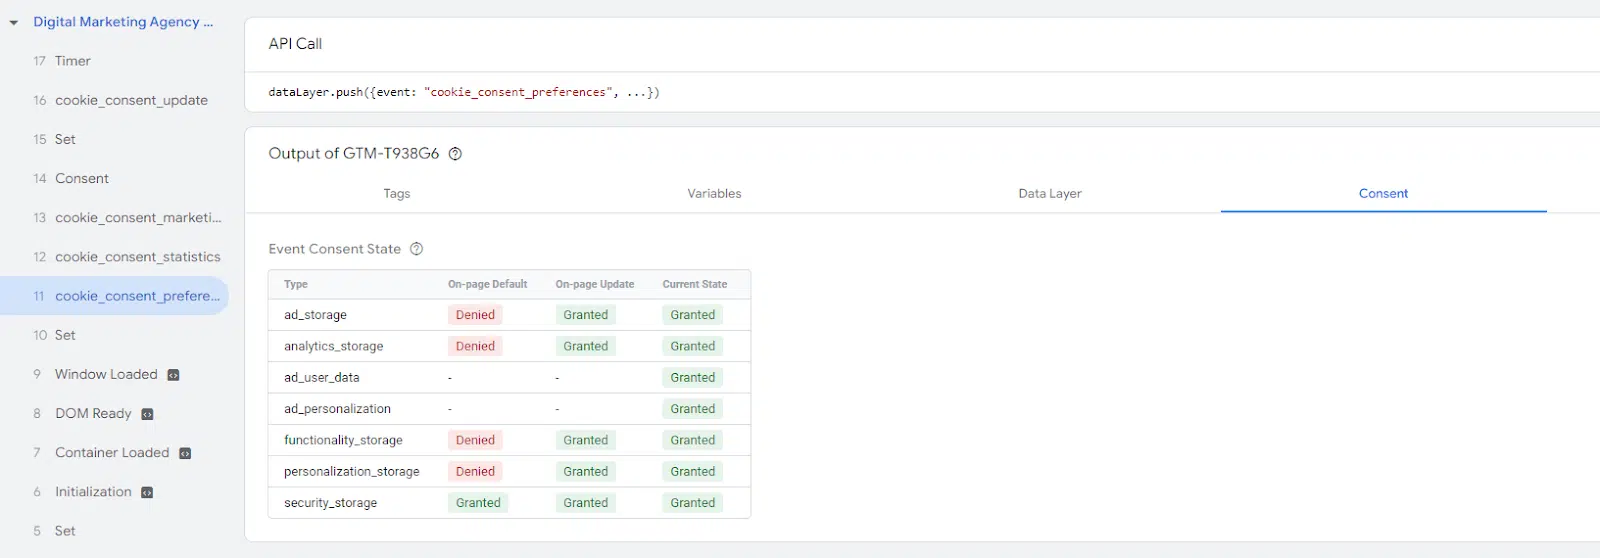Select event 15 Set
1600x558 pixels.
pos(65,140)
